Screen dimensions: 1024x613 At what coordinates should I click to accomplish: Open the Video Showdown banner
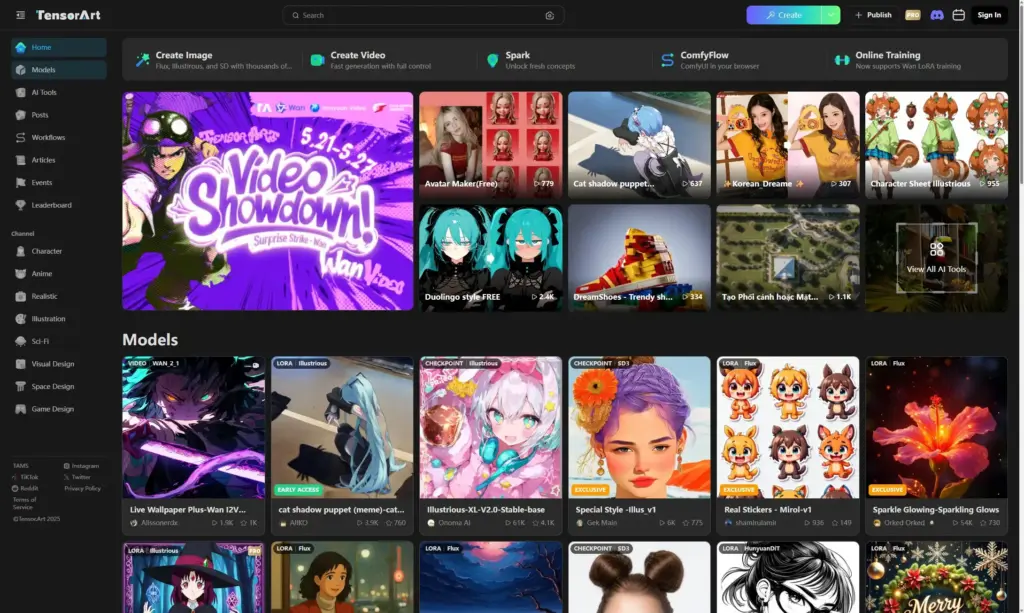[x=268, y=201]
